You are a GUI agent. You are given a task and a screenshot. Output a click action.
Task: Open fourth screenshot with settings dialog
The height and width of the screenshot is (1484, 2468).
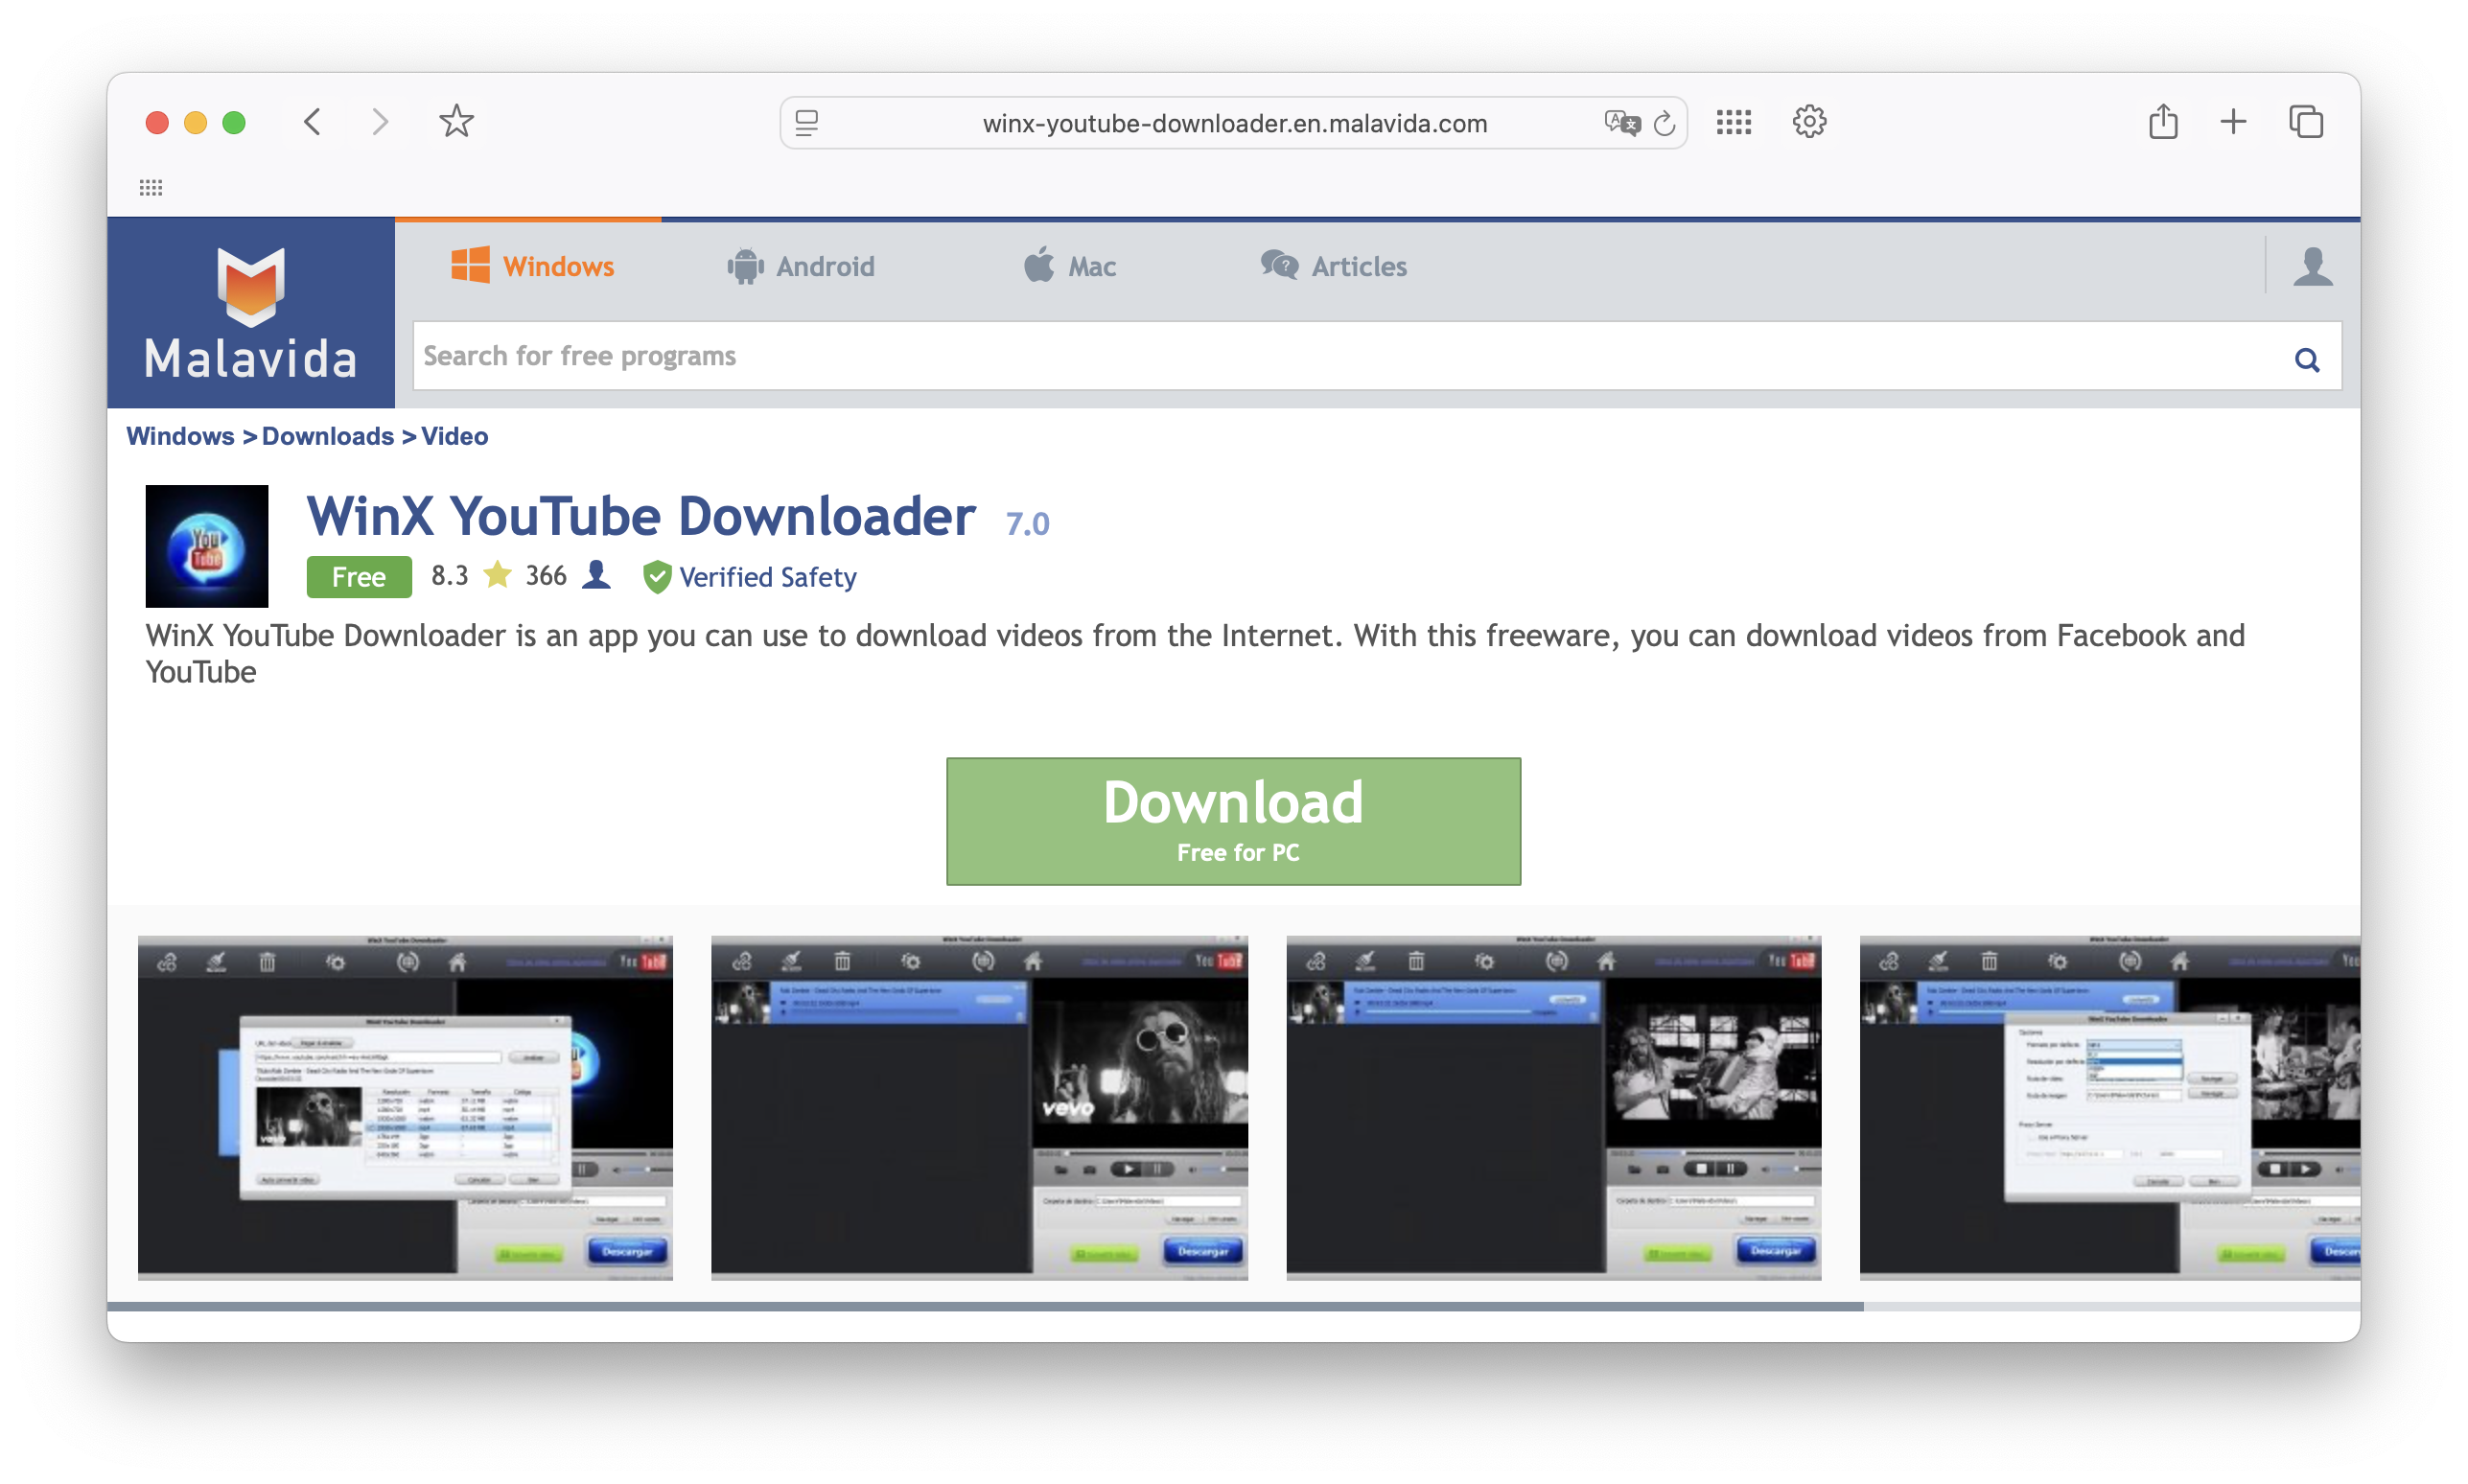click(x=2110, y=1107)
